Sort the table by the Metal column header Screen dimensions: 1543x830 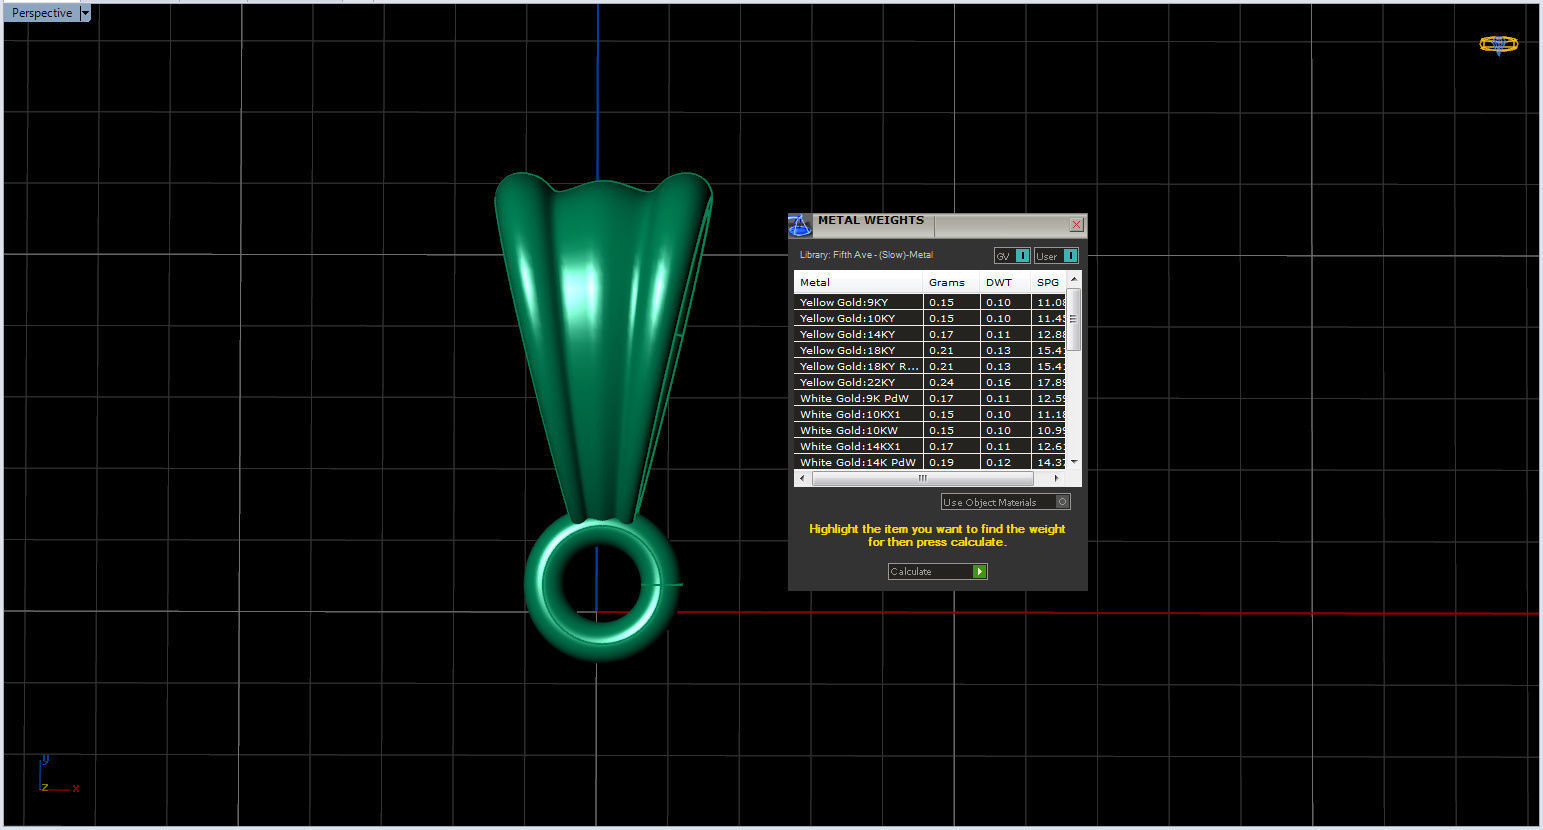pos(858,282)
